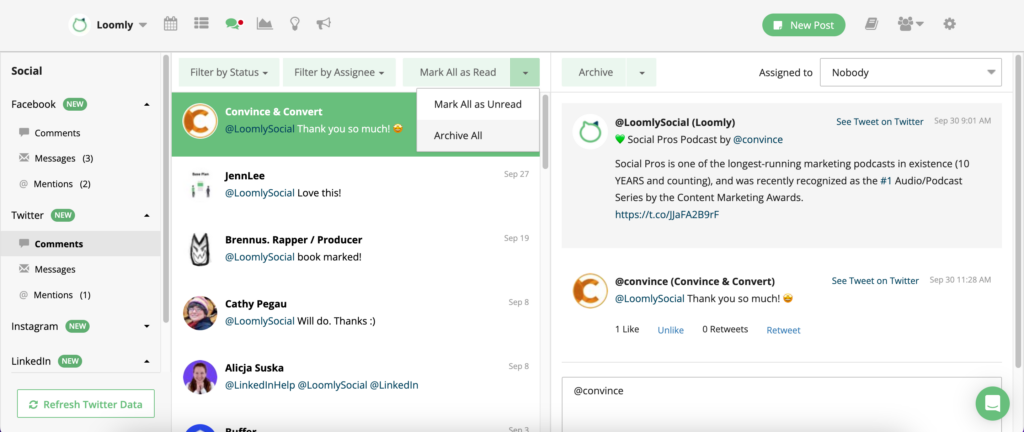The width and height of the screenshot is (1024, 432).
Task: Open the calendar view icon
Action: [170, 24]
